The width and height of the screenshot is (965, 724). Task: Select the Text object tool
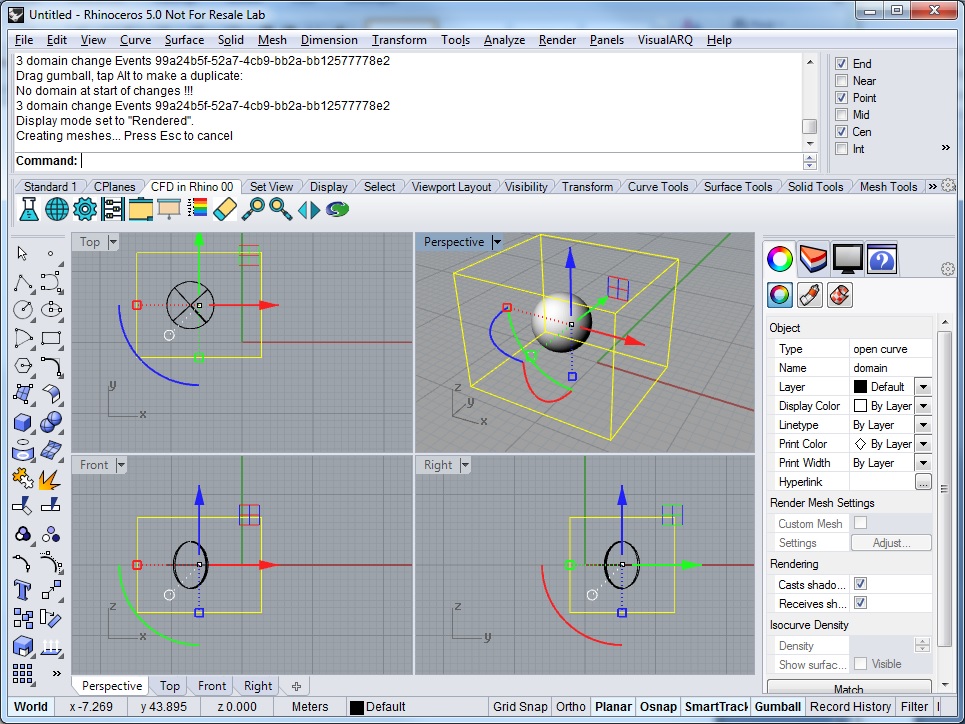(x=23, y=590)
